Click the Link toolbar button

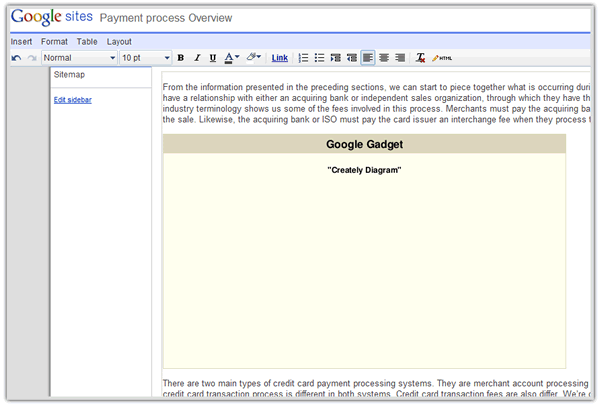pyautogui.click(x=280, y=58)
